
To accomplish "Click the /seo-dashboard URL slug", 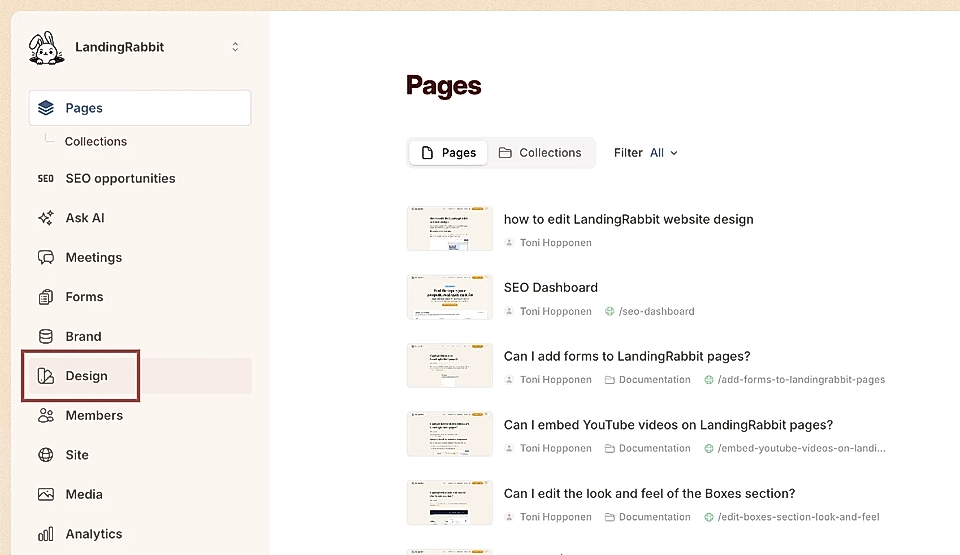I will pyautogui.click(x=656, y=311).
